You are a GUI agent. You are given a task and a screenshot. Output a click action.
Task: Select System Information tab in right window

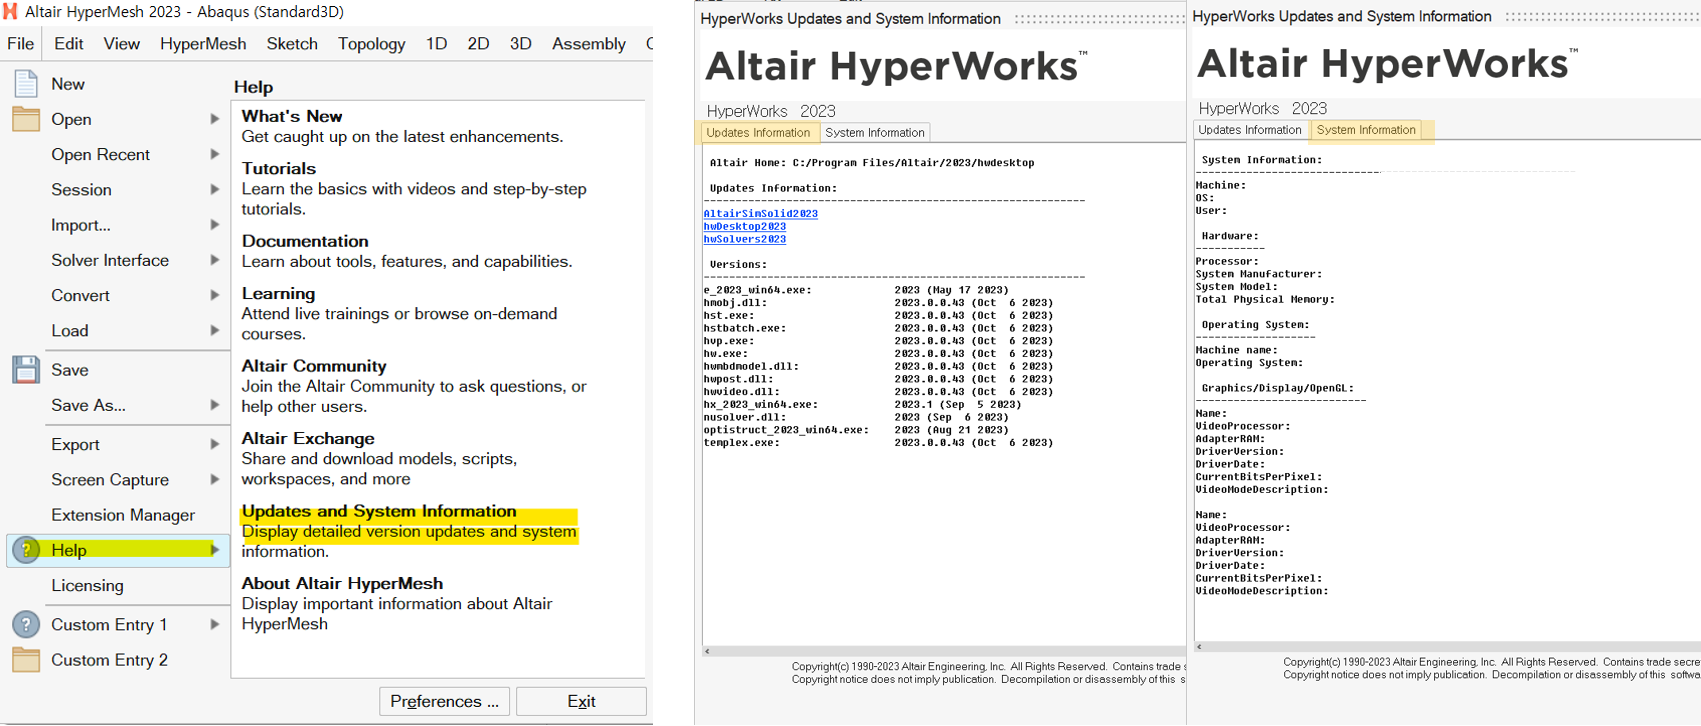[1366, 130]
